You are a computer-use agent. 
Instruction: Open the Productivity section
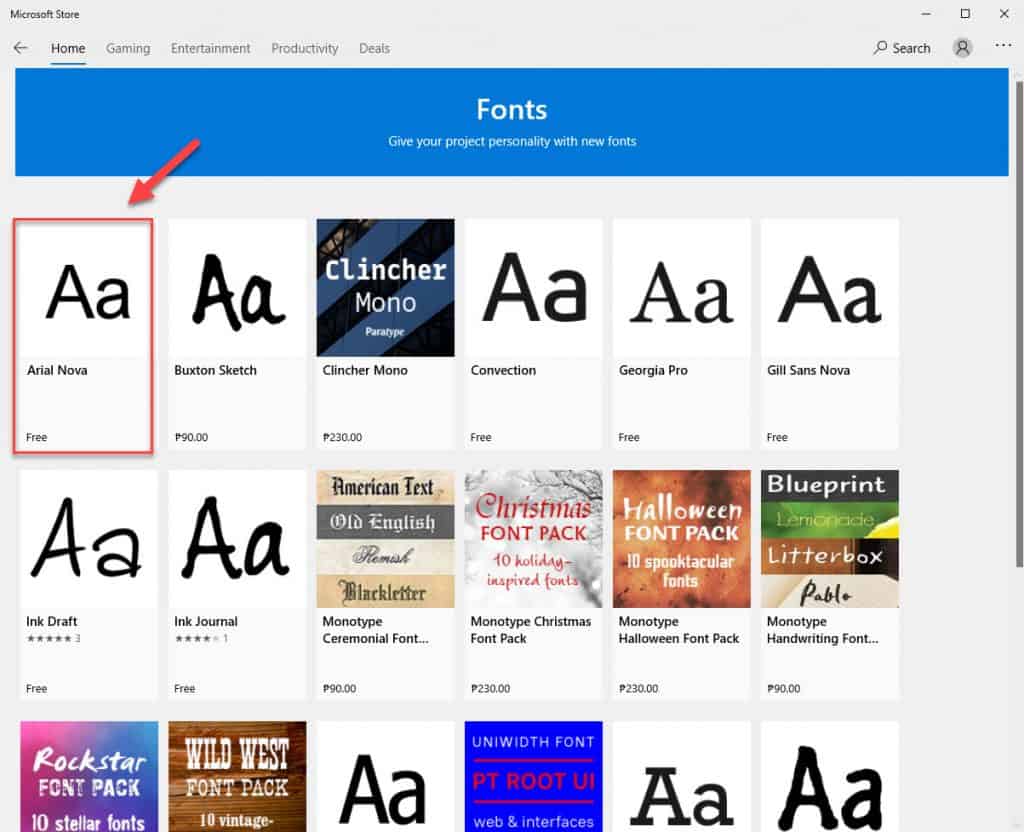tap(304, 47)
